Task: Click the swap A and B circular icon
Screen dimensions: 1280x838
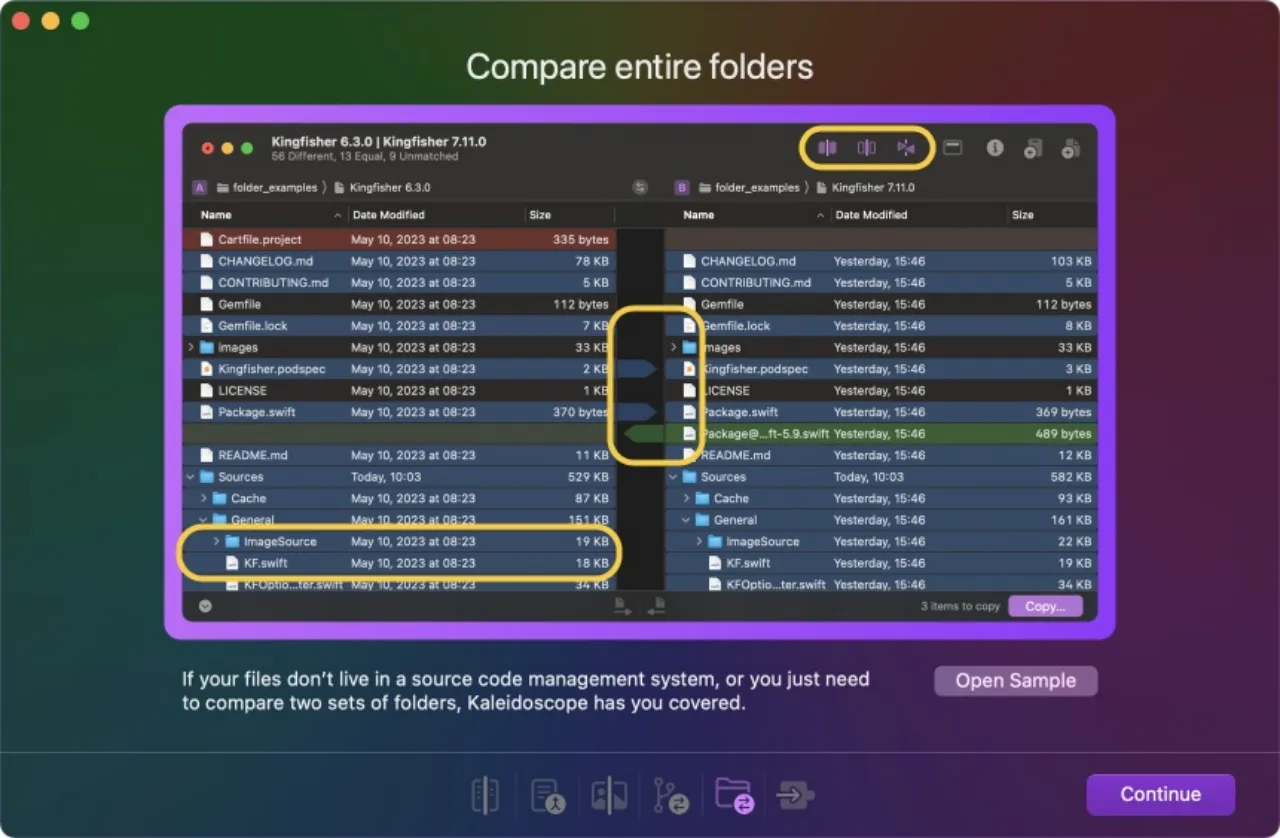Action: tap(640, 187)
